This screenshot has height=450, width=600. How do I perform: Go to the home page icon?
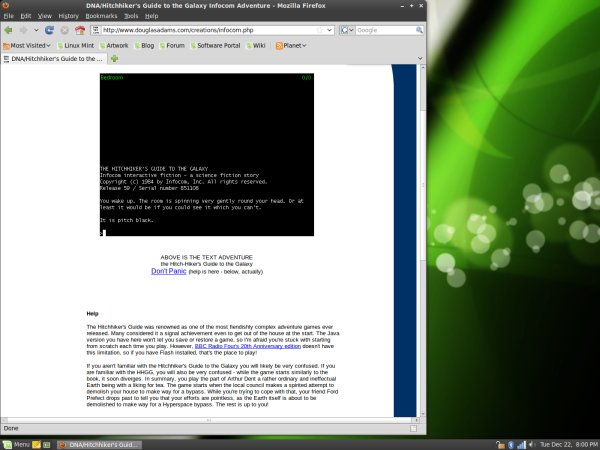pos(80,30)
